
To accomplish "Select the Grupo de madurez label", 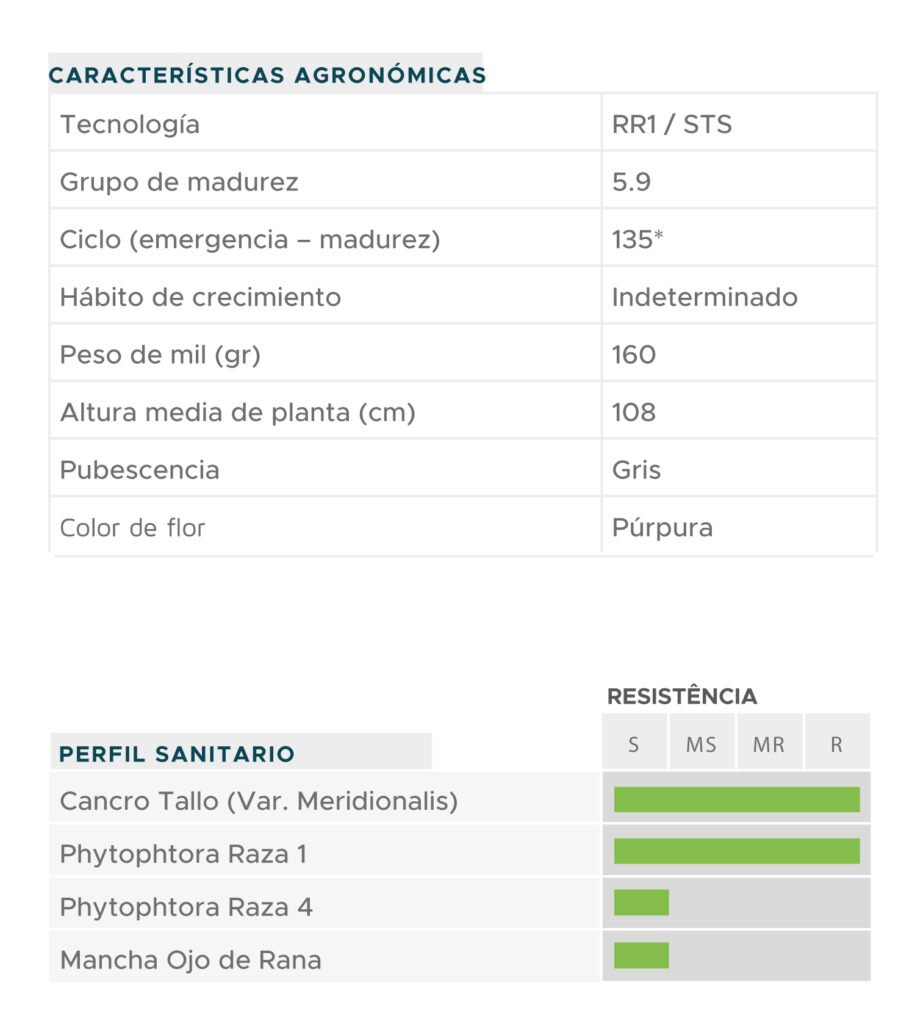I will 179,182.
